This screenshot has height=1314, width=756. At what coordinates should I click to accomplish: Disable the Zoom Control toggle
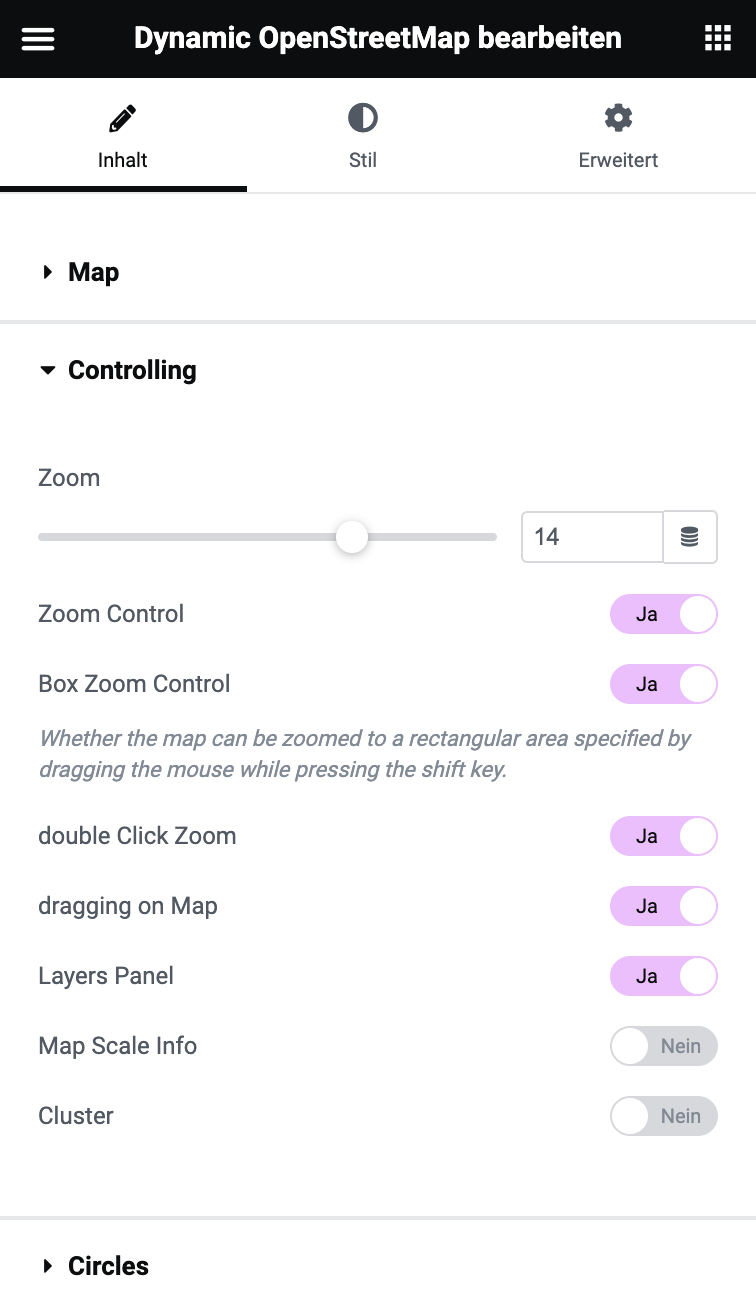[x=664, y=614]
